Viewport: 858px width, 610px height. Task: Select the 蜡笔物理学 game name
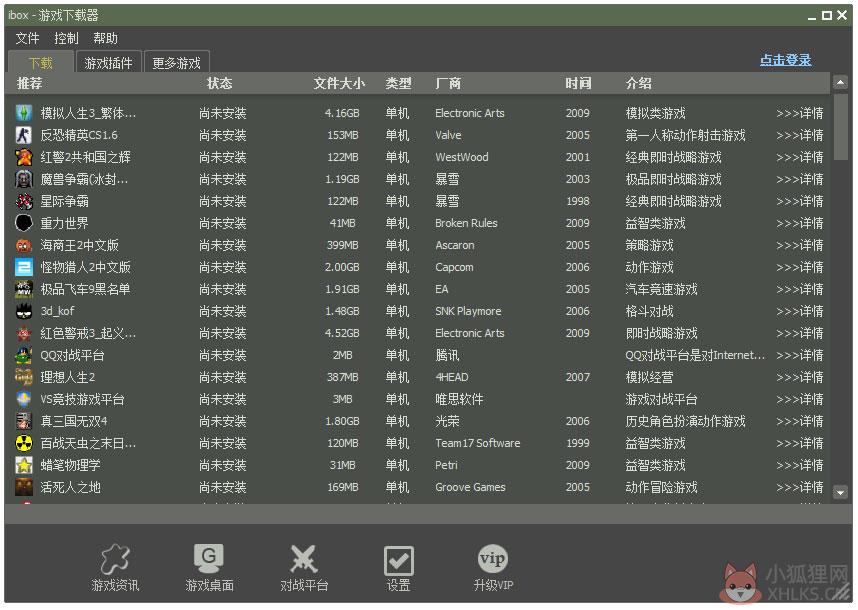[70, 465]
